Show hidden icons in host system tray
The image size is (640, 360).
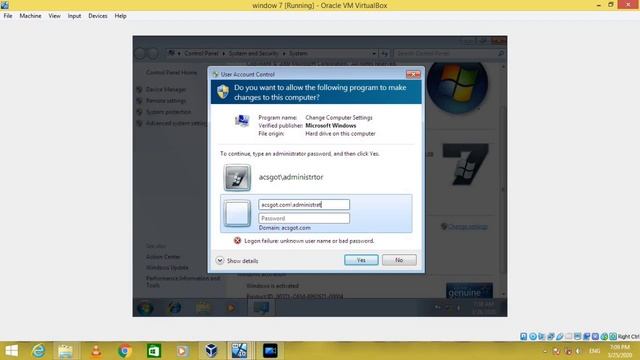545,351
